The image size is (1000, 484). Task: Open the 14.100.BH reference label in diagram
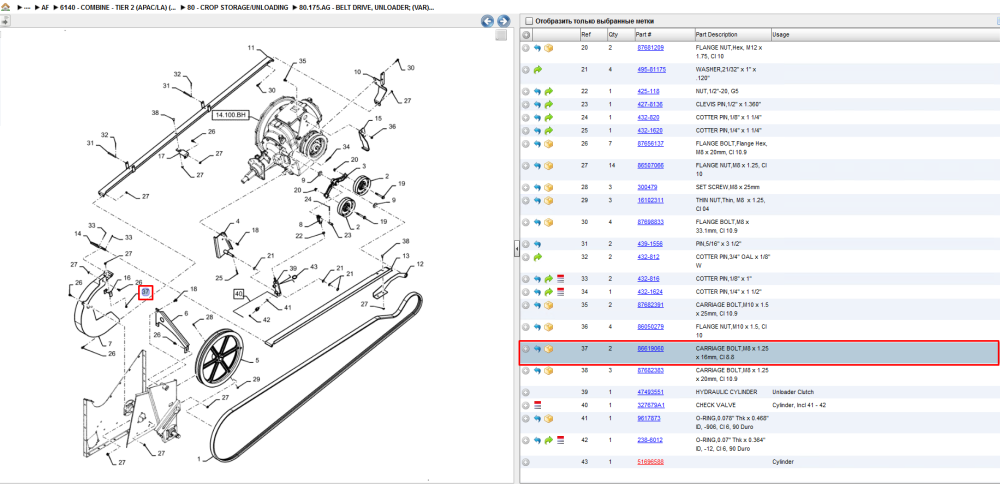(230, 115)
